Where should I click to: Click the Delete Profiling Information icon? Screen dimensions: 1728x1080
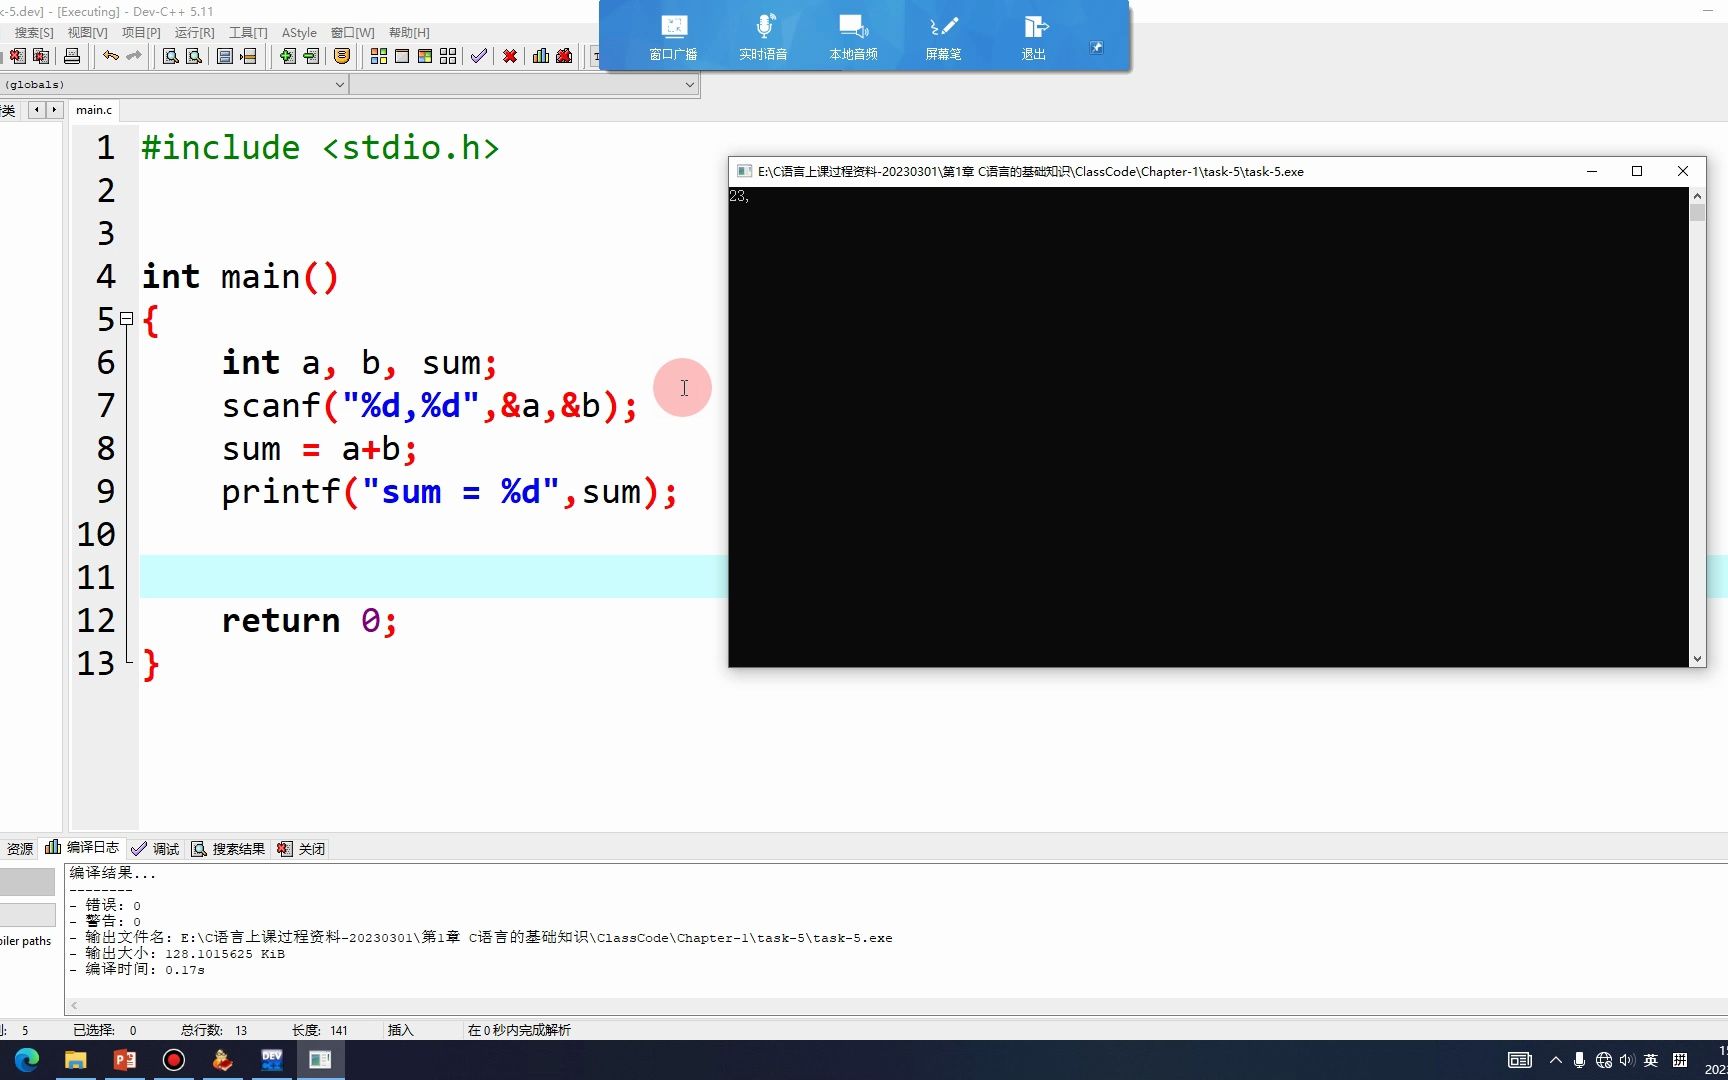coord(564,56)
